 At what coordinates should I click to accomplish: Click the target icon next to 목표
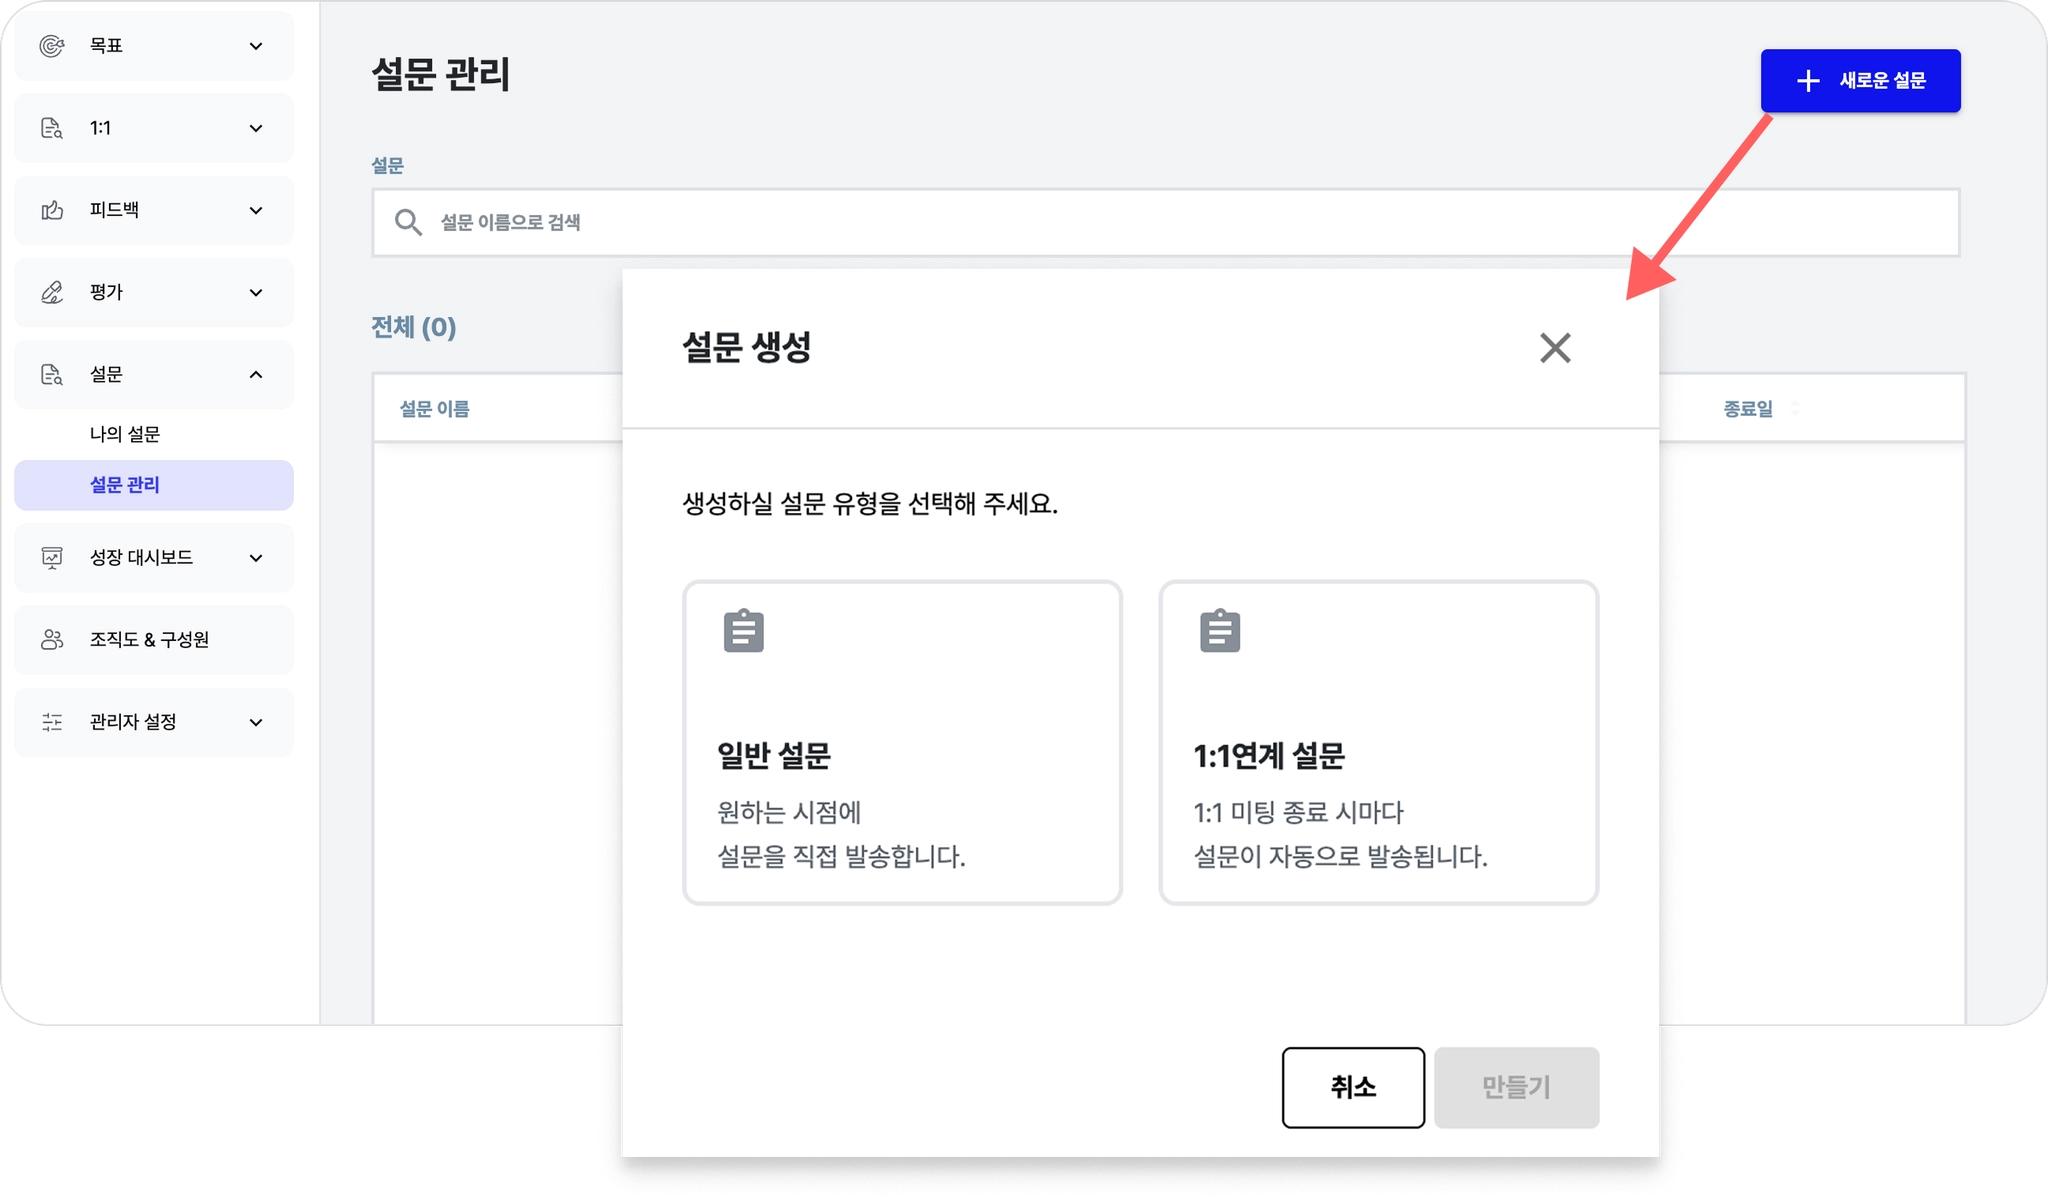(x=52, y=46)
